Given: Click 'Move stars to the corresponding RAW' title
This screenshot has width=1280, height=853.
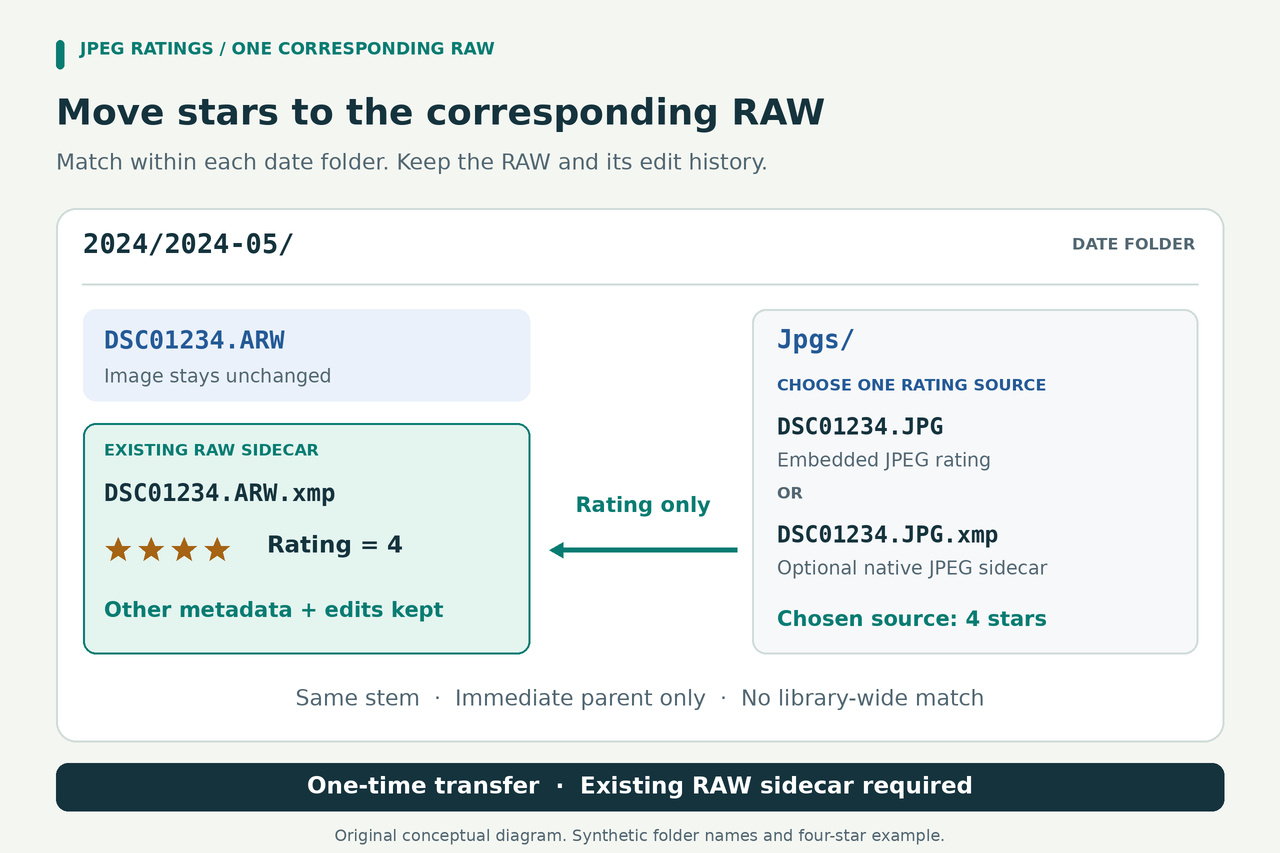Looking at the screenshot, I should click(440, 112).
